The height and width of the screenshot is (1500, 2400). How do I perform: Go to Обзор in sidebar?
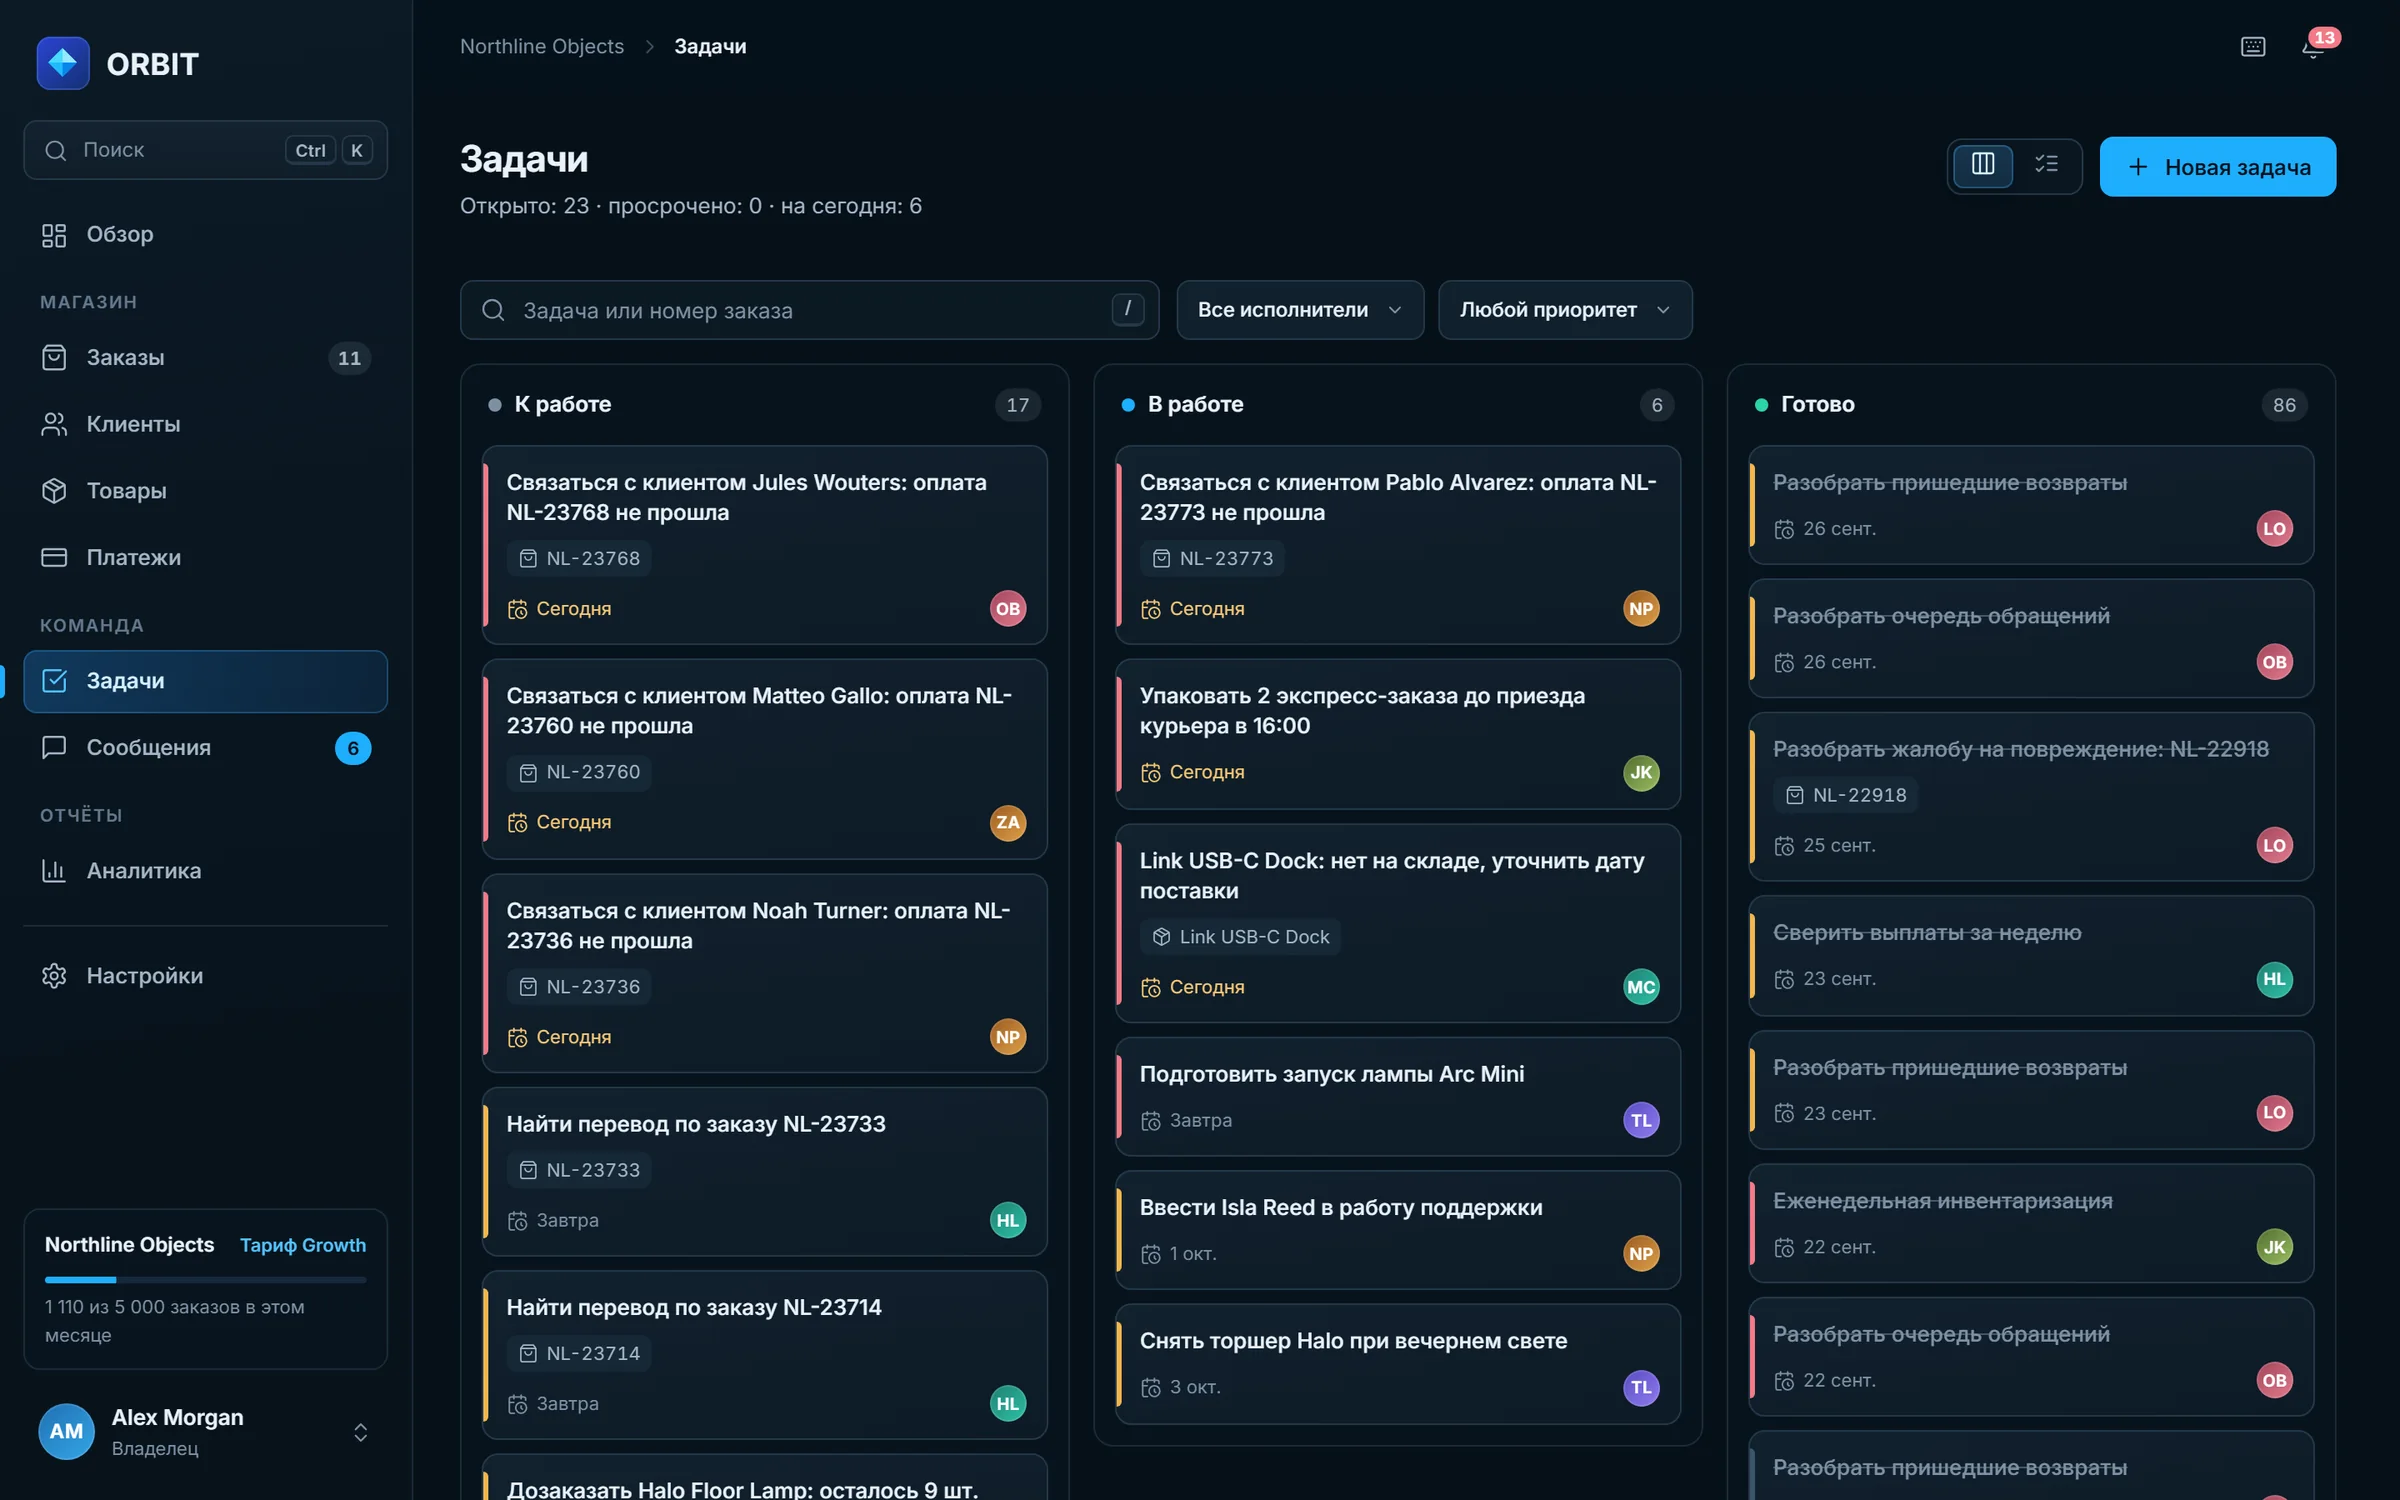205,235
